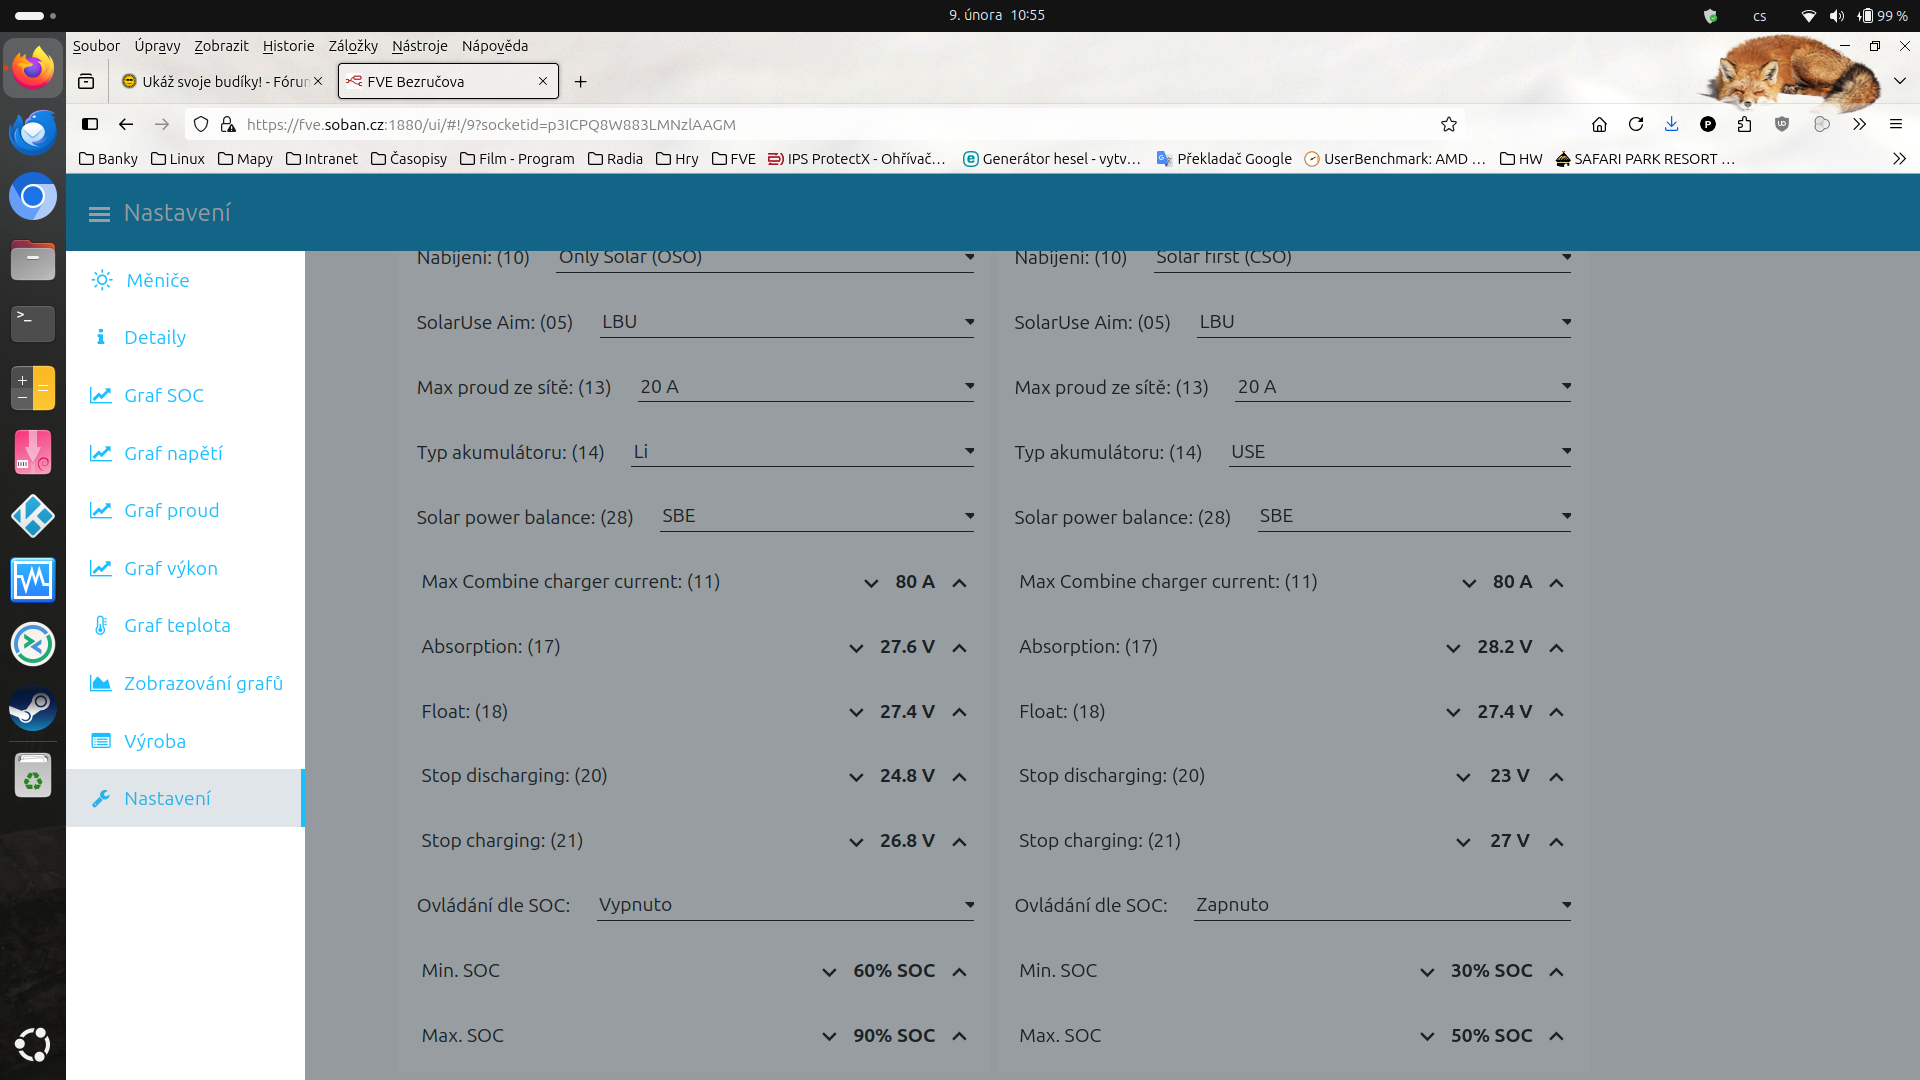Screen dimensions: 1920x1080
Task: Click the Výroba list icon
Action: [x=101, y=741]
